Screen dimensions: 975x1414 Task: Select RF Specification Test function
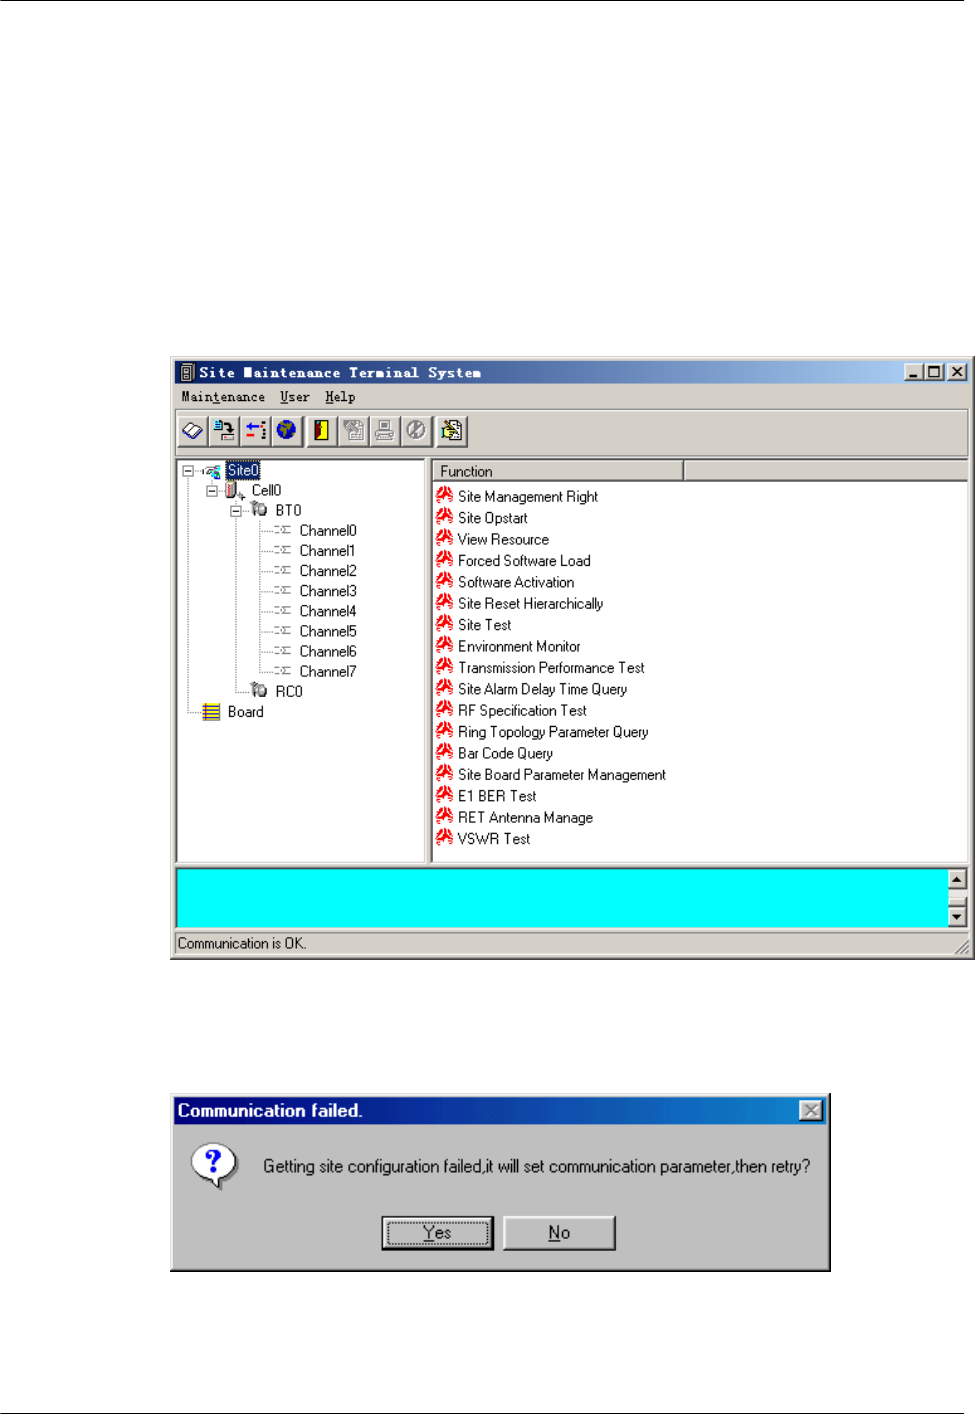coord(522,710)
